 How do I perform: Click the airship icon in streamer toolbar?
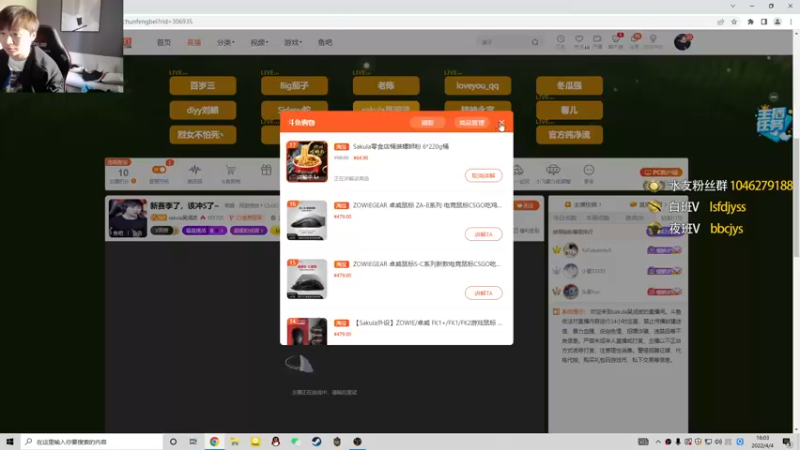coord(553,169)
